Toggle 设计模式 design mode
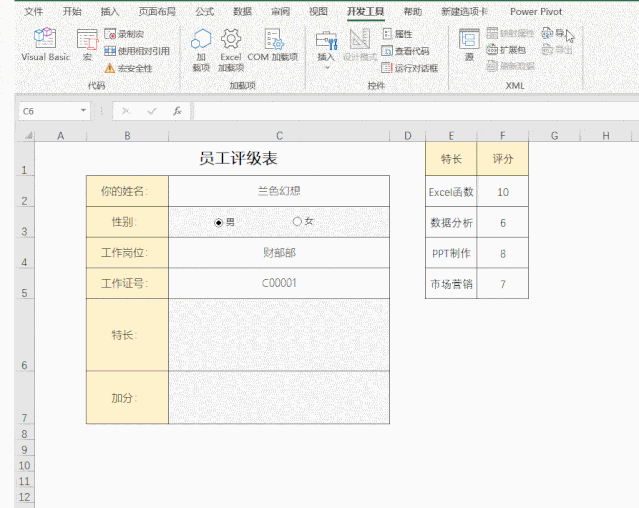639x508 pixels. click(x=360, y=45)
